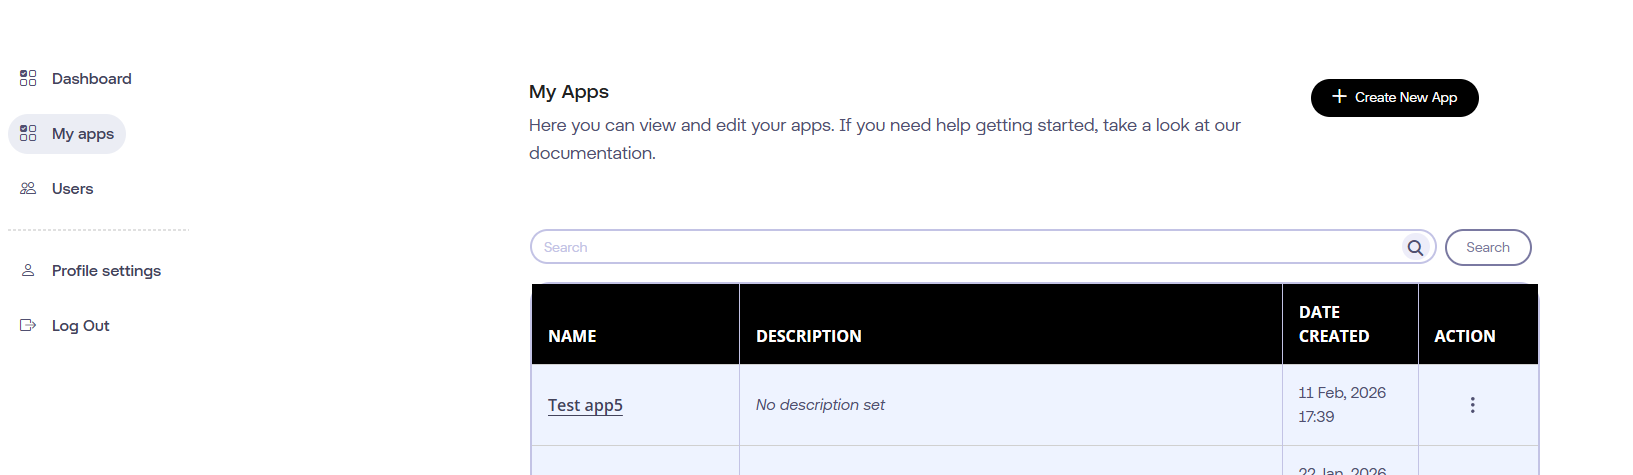Click the Users people icon

(x=28, y=188)
